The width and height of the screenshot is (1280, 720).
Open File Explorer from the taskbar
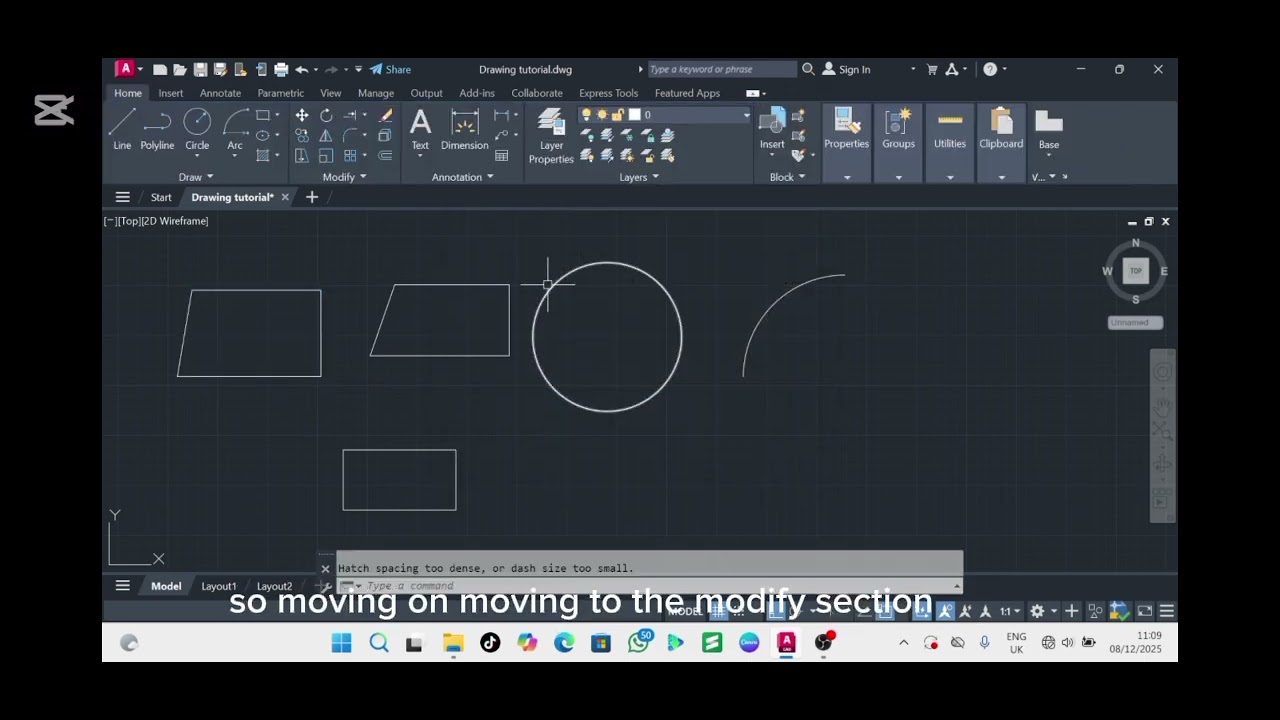(x=453, y=643)
